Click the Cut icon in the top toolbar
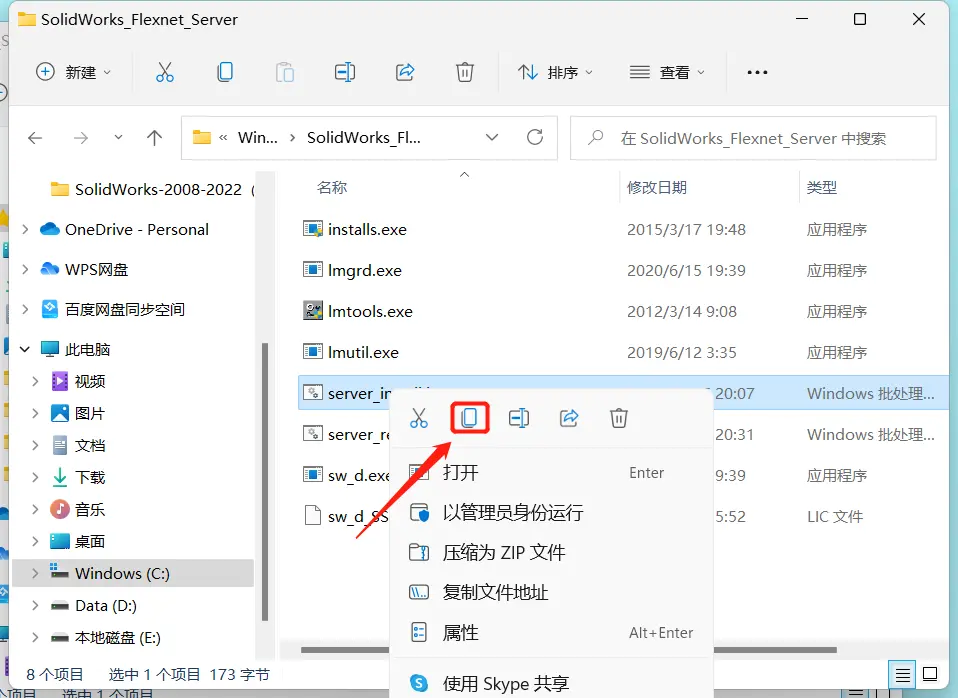958x698 pixels. coord(164,72)
